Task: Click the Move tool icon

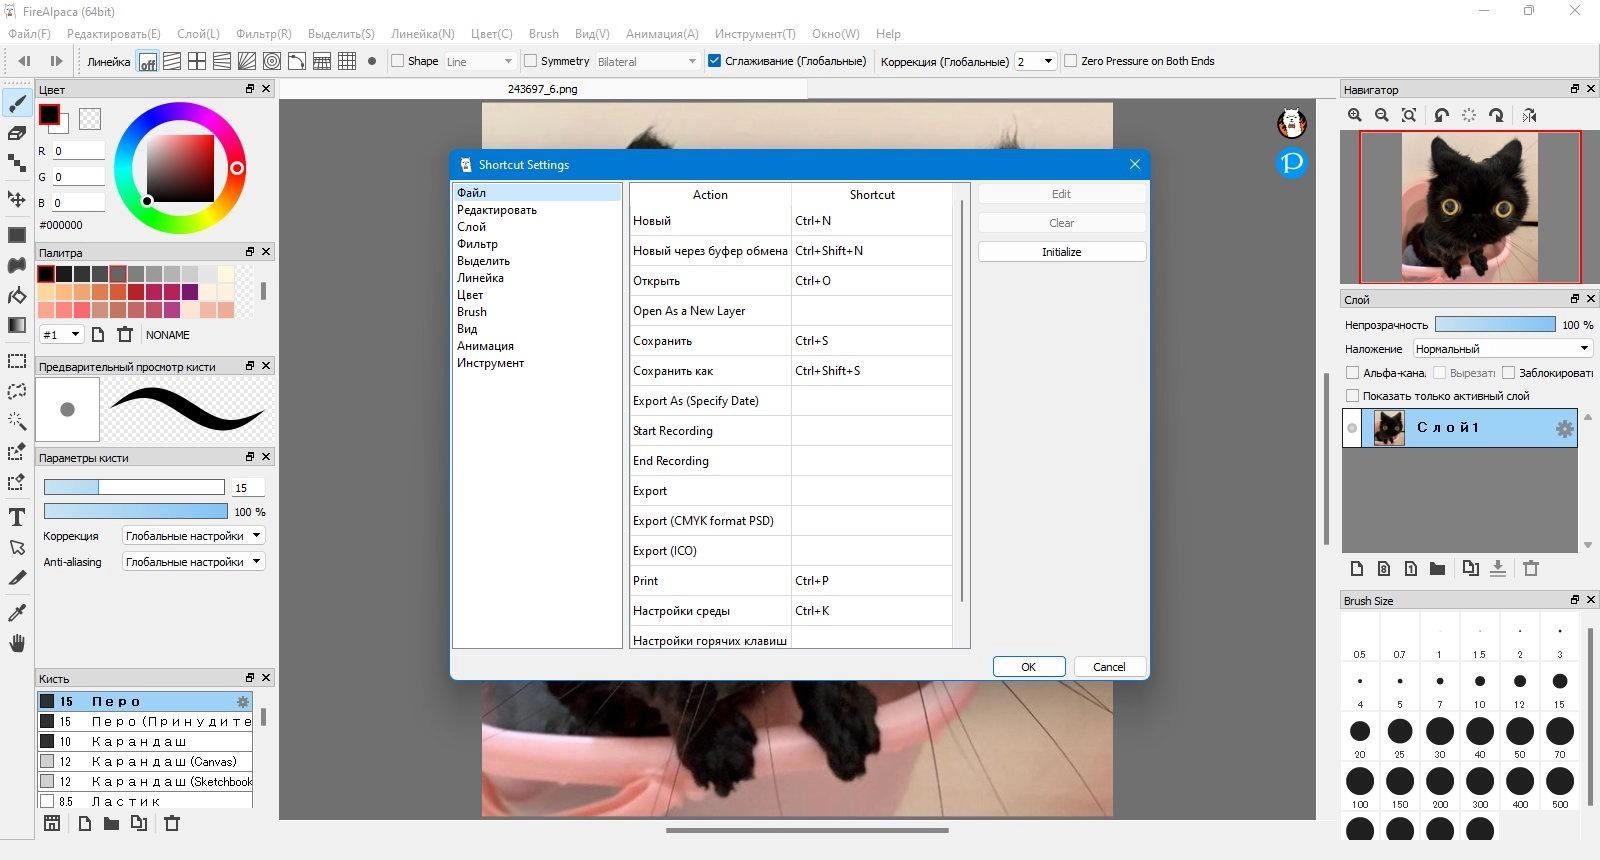Action: 17,199
